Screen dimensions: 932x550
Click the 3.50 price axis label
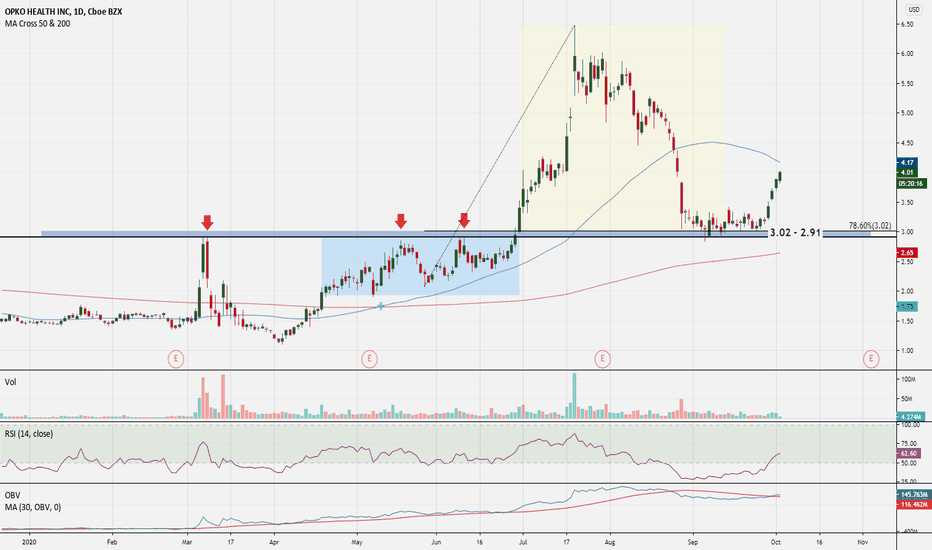[907, 203]
